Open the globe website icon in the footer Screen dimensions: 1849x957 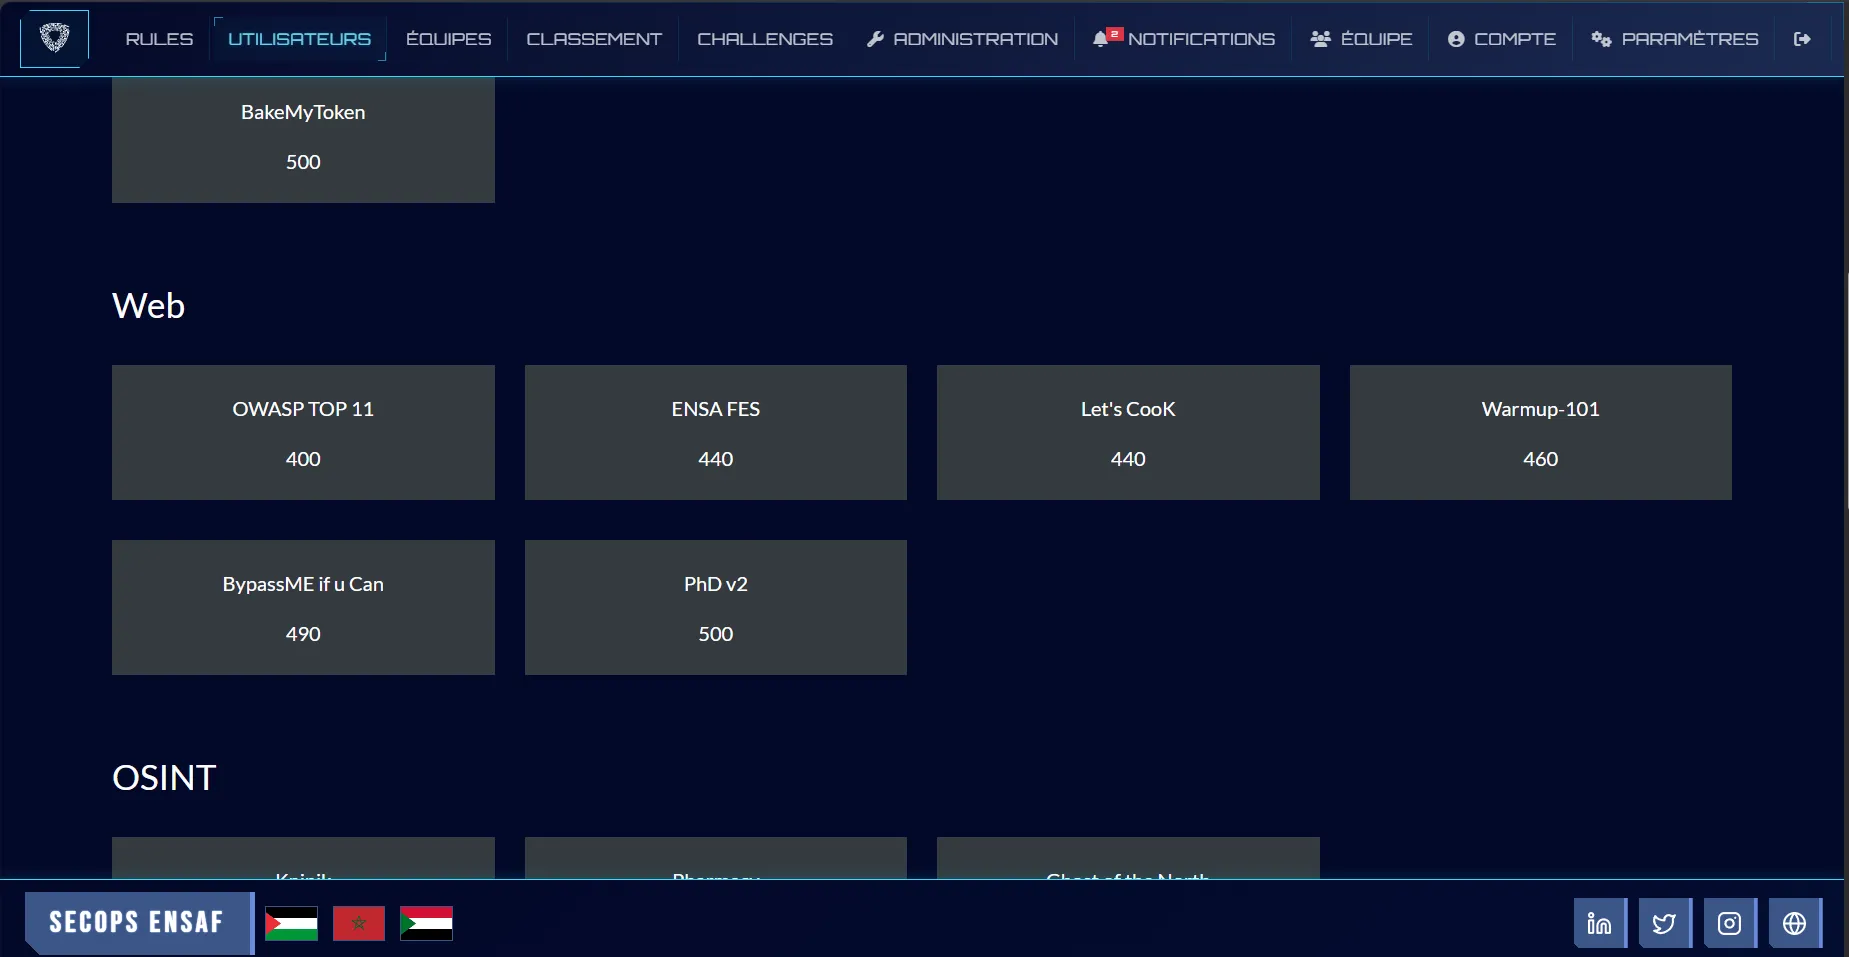tap(1796, 923)
